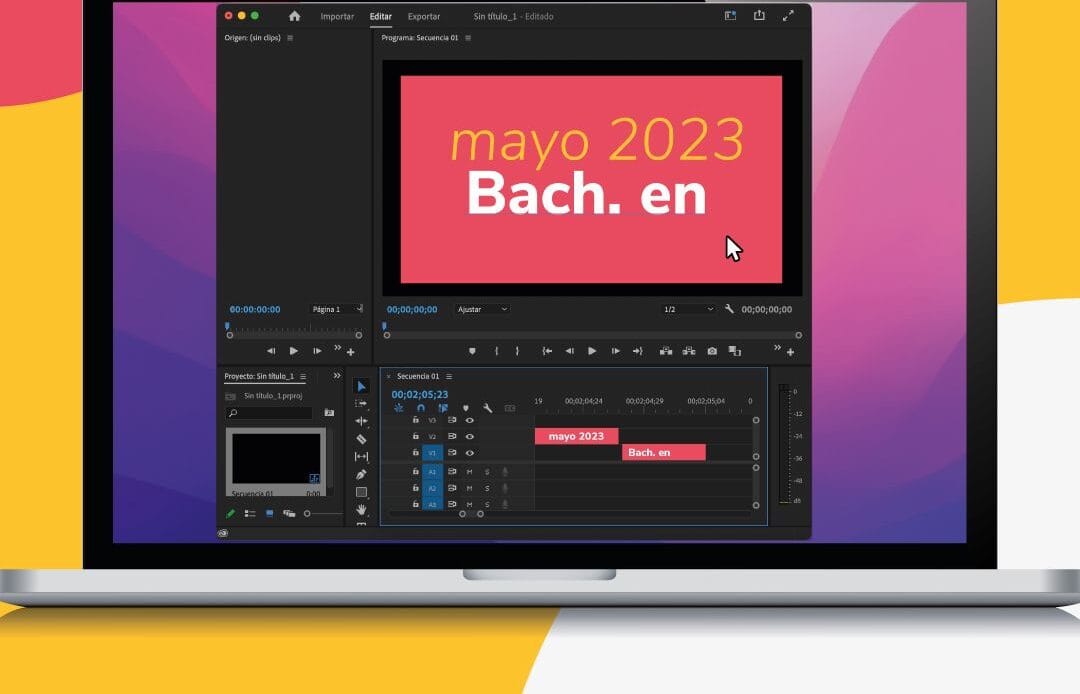The image size is (1080, 694).
Task: Open timeline display settings wrench
Action: point(488,408)
